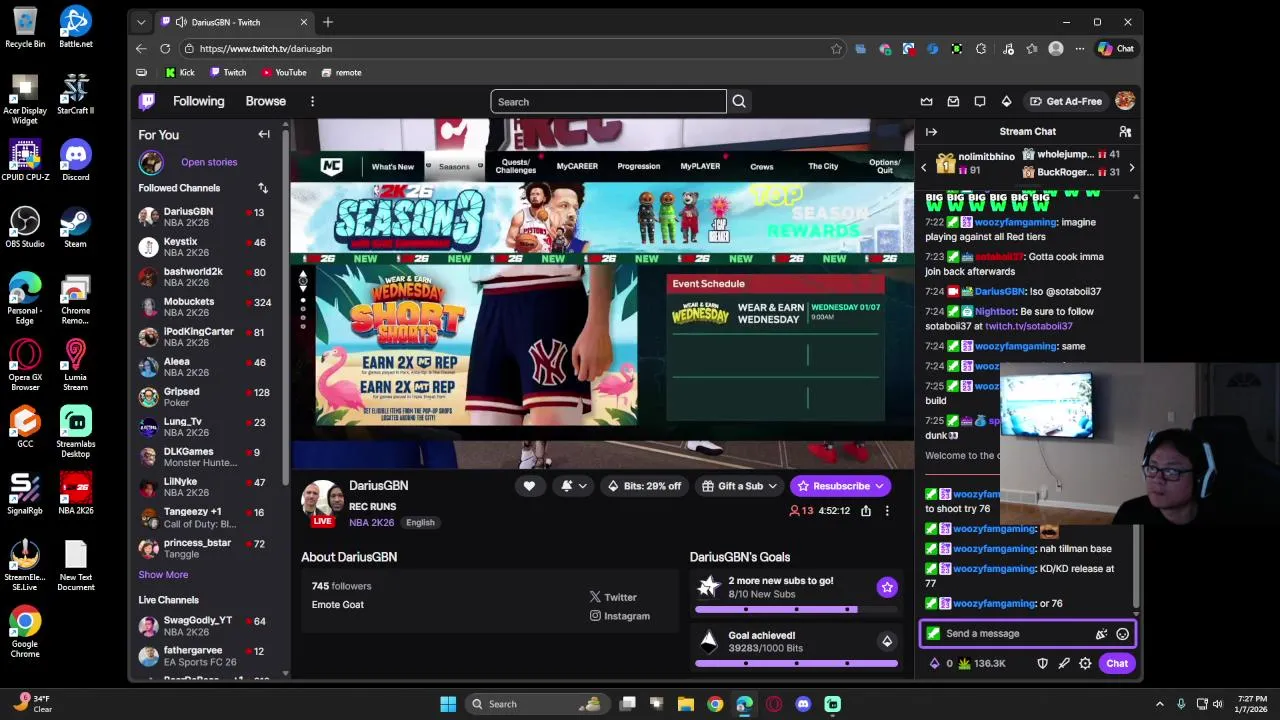Send message with the Chat button
Viewport: 1280px width, 720px height.
point(1117,663)
